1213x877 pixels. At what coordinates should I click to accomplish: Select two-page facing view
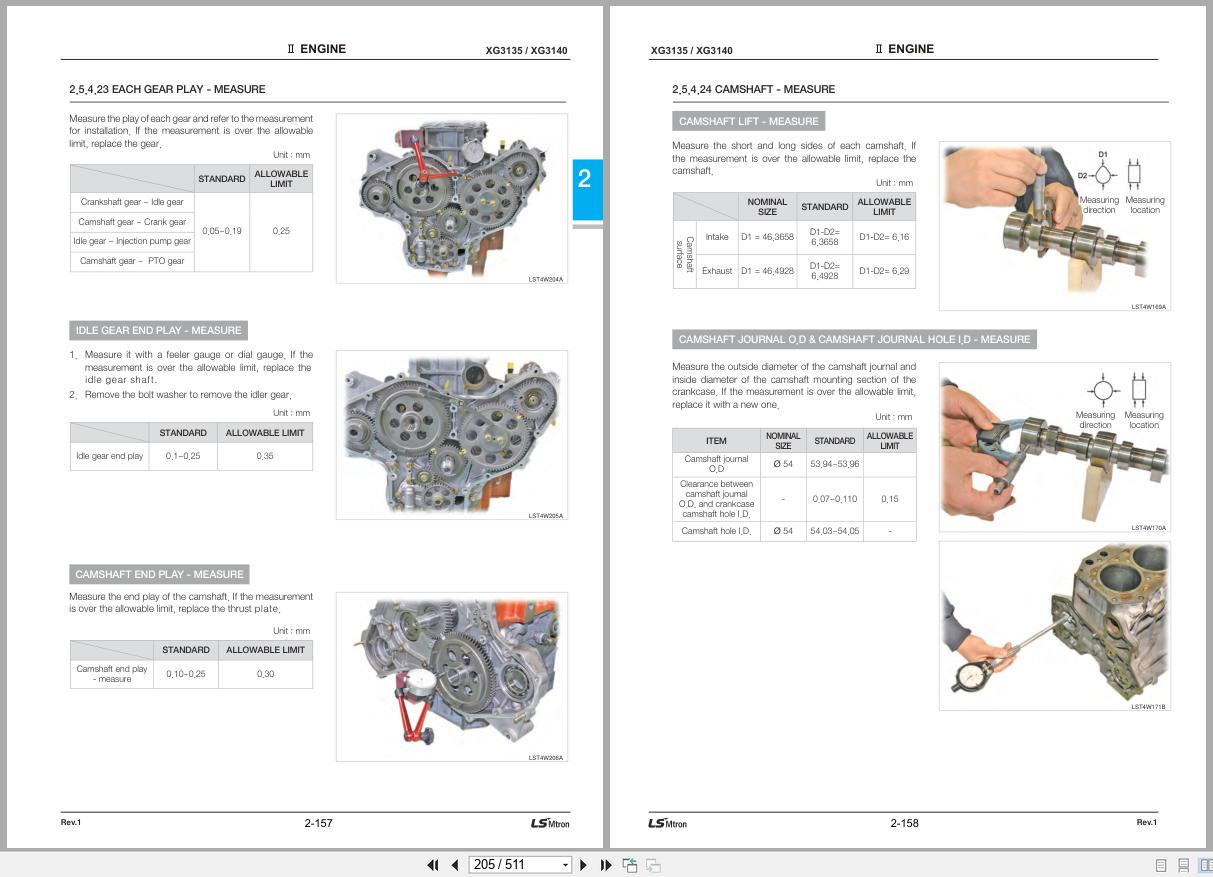click(1205, 866)
